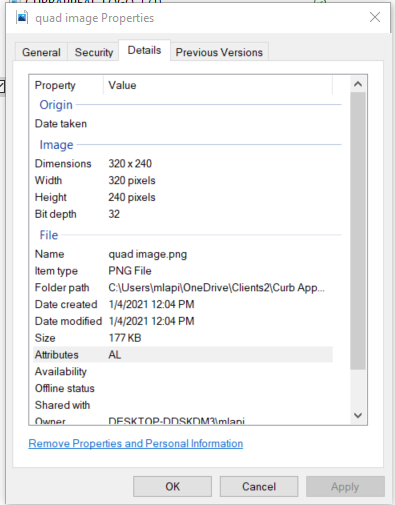395x505 pixels.
Task: Click the vertical scrollbar thumb in the list
Action: coord(358,231)
